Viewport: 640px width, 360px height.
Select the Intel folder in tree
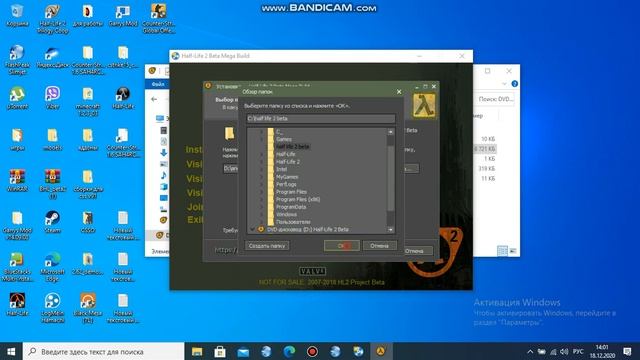(281, 169)
